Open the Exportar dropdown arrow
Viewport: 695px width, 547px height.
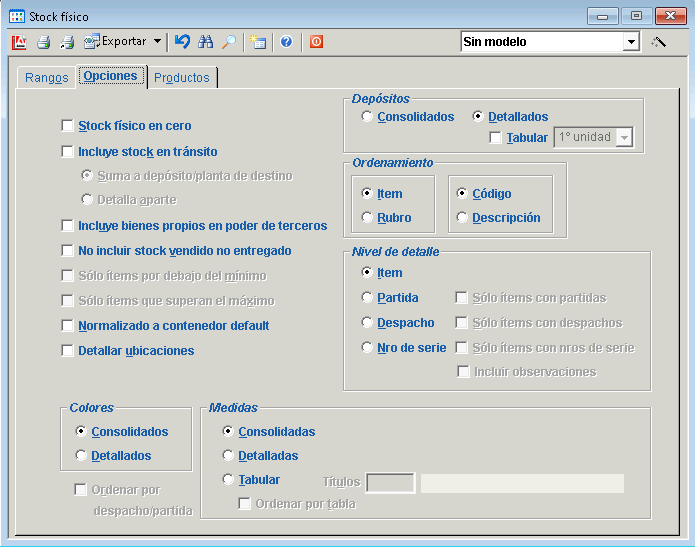point(157,42)
